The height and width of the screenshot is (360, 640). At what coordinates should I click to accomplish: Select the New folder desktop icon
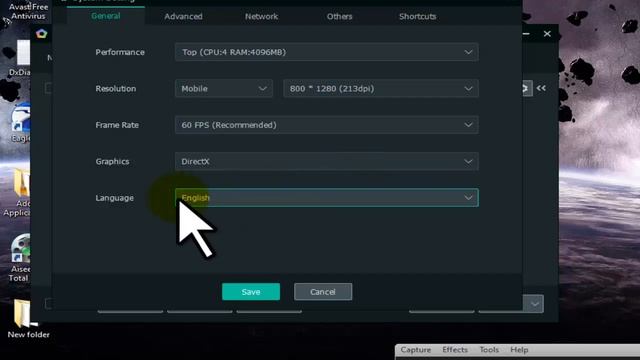(27, 318)
